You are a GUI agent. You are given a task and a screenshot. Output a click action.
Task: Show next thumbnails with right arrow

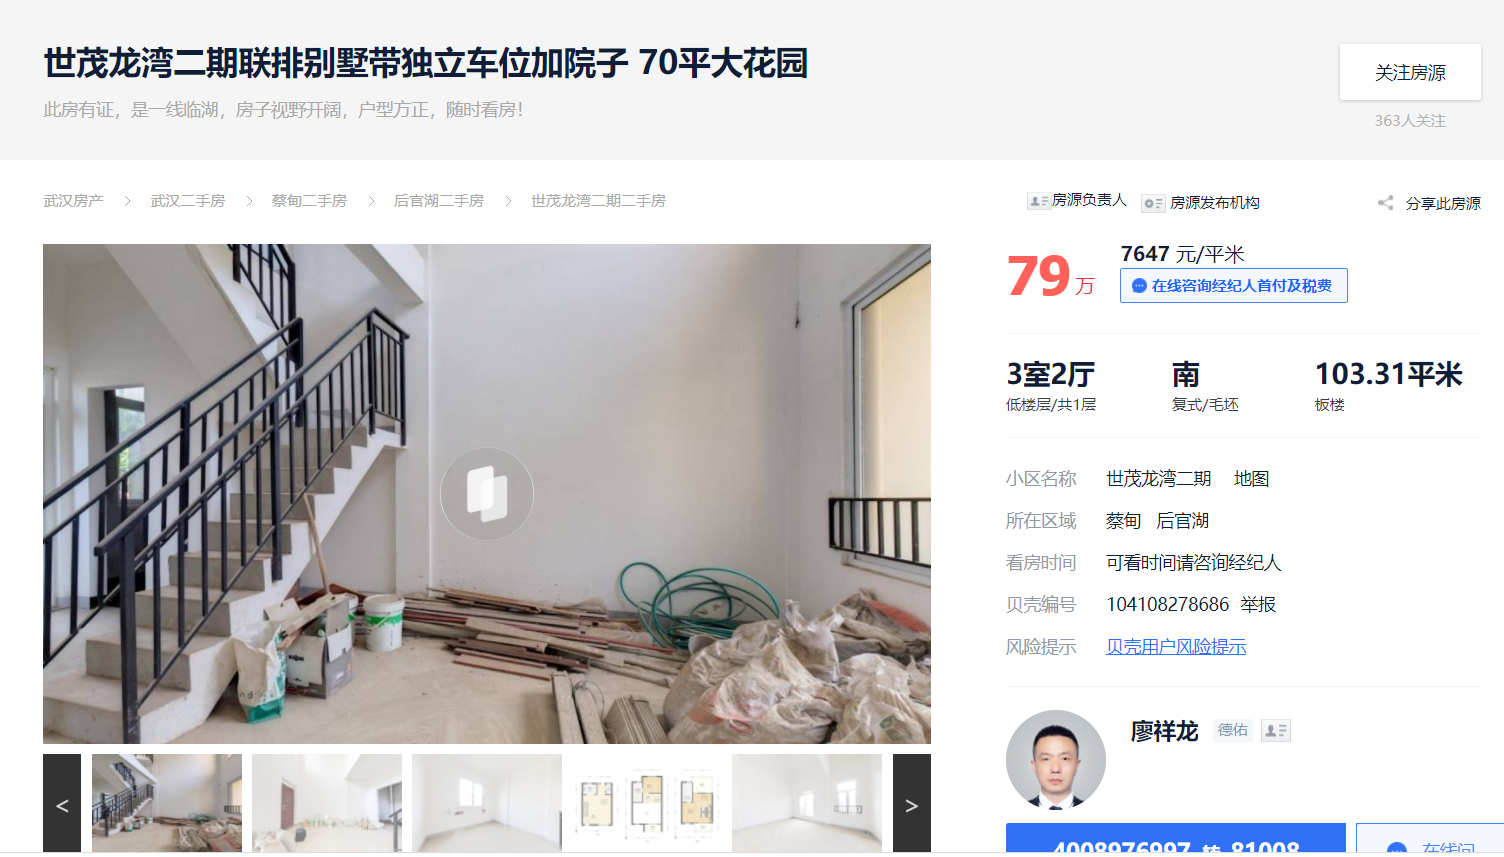coord(911,805)
